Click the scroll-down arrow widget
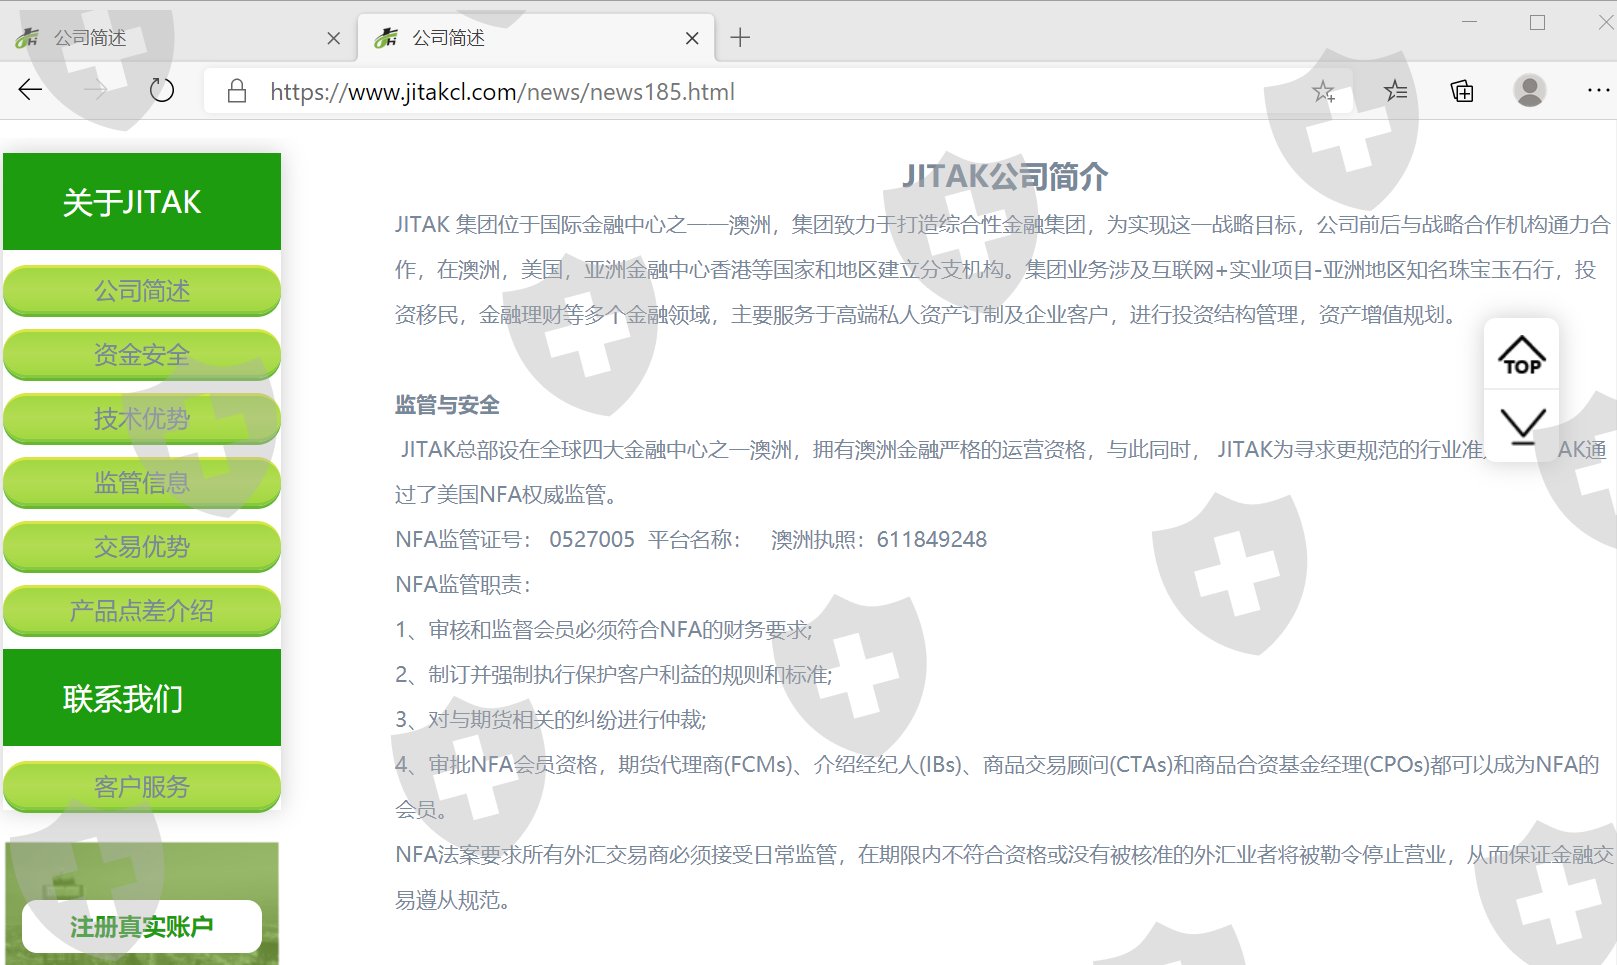 point(1521,425)
